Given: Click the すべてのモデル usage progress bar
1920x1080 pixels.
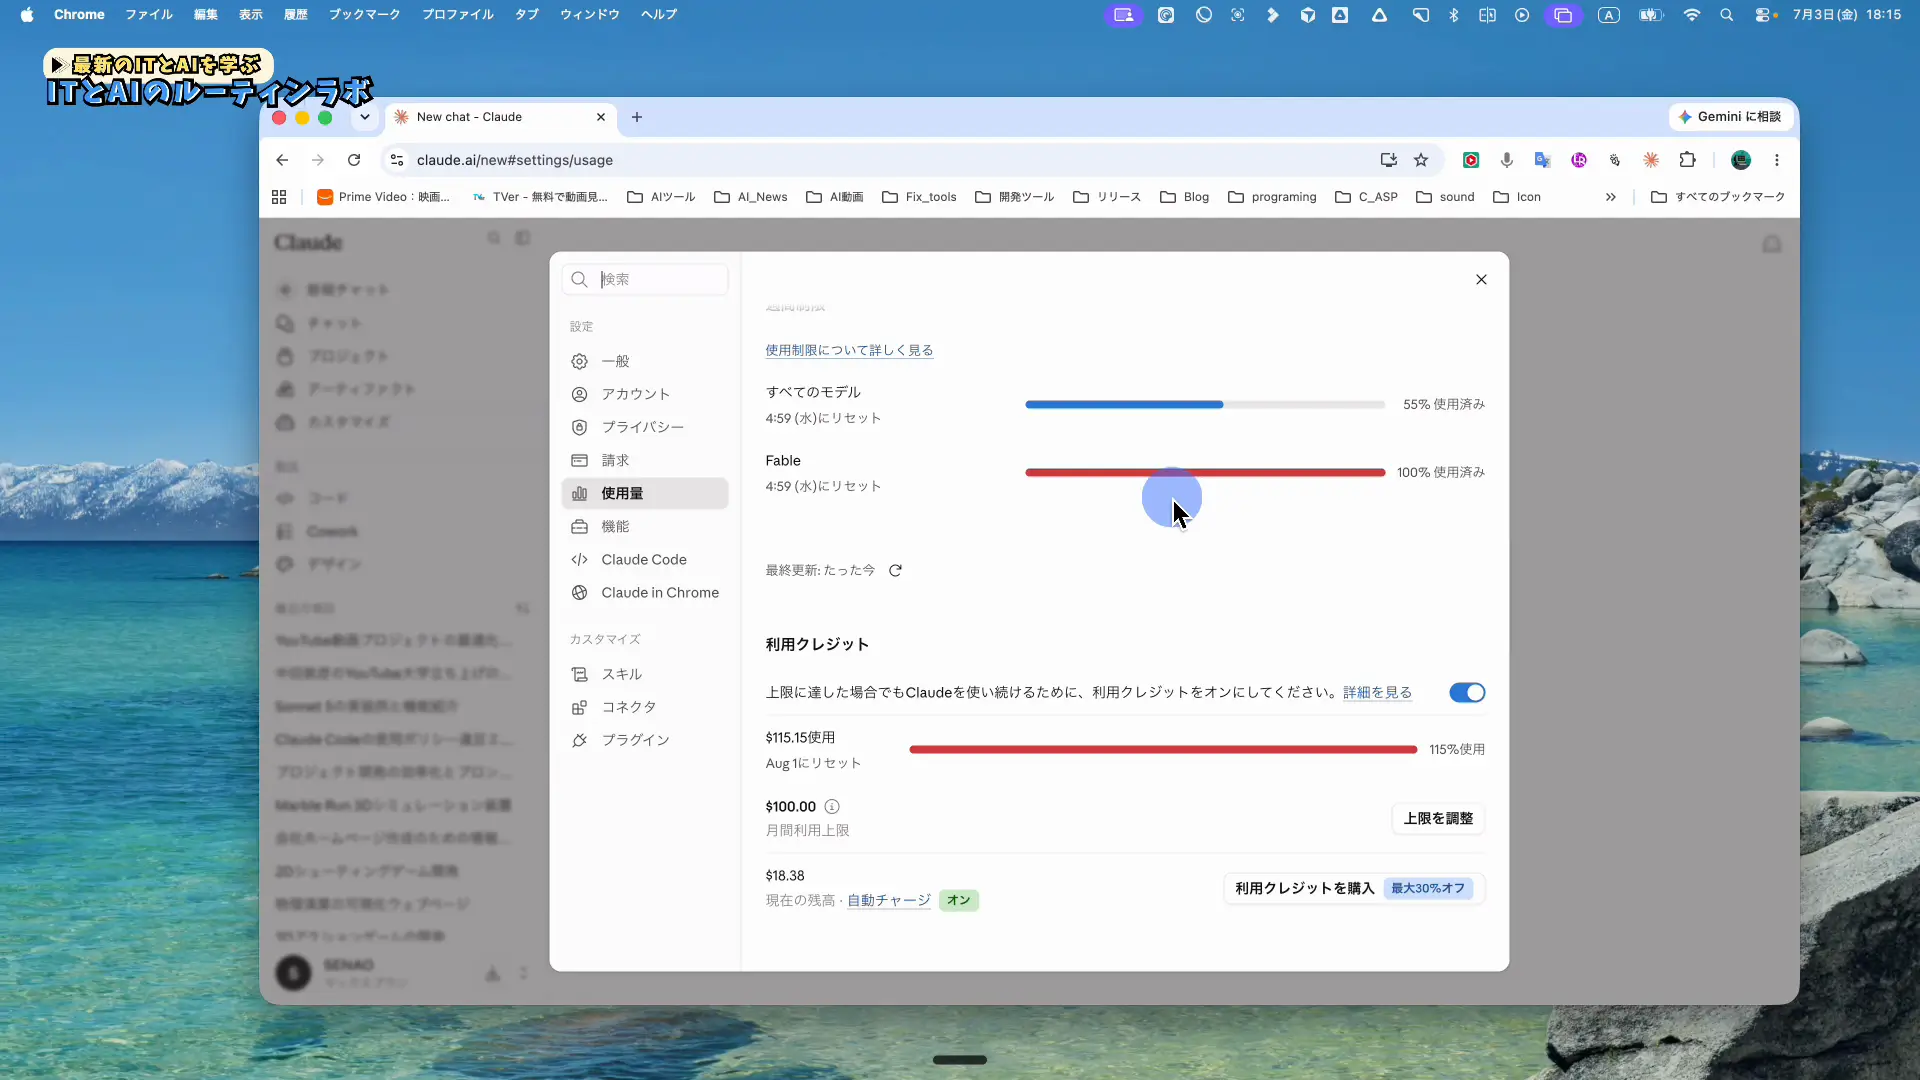Looking at the screenshot, I should (1205, 404).
